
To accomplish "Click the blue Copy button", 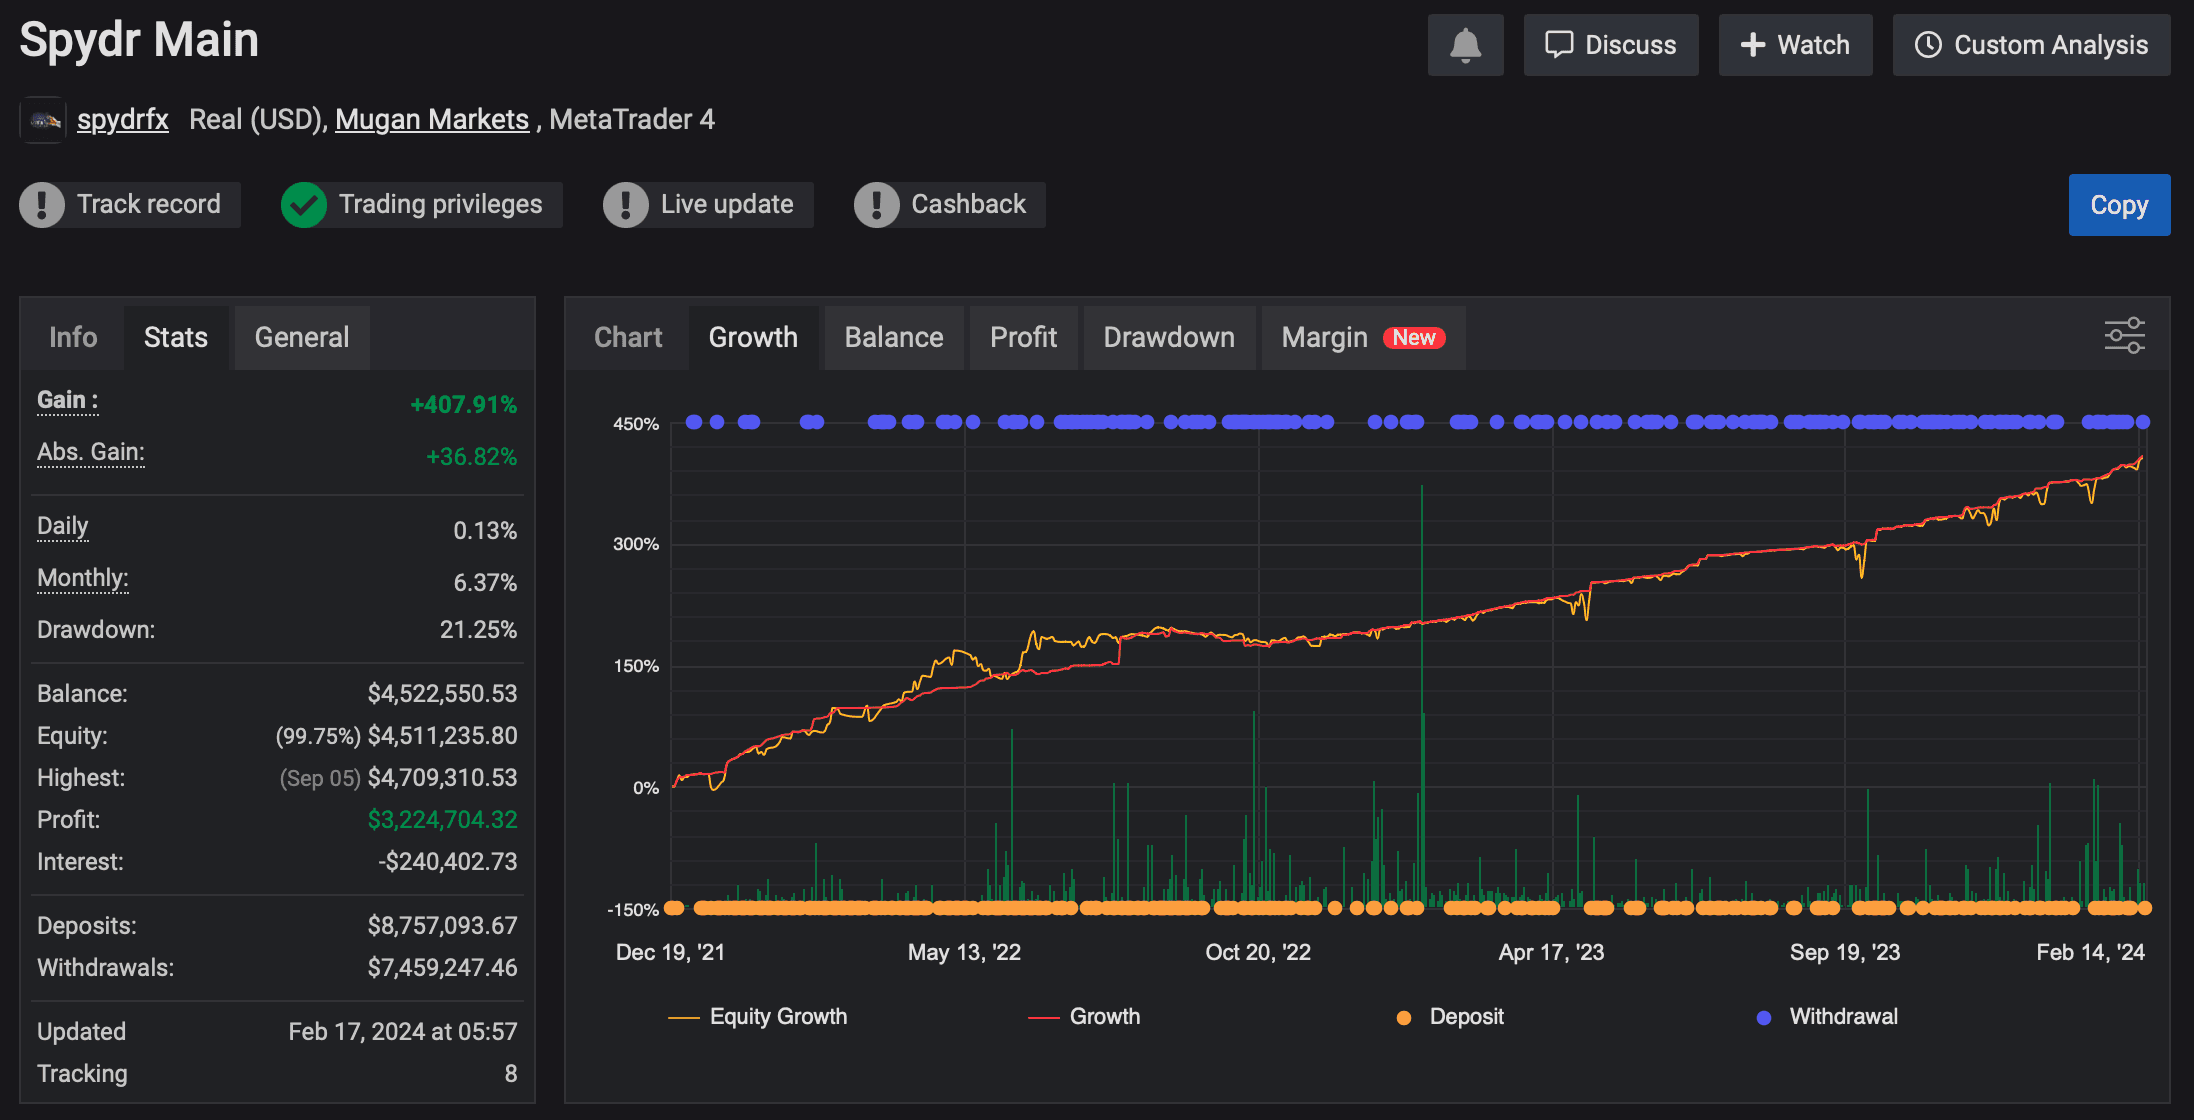I will pyautogui.click(x=2119, y=205).
